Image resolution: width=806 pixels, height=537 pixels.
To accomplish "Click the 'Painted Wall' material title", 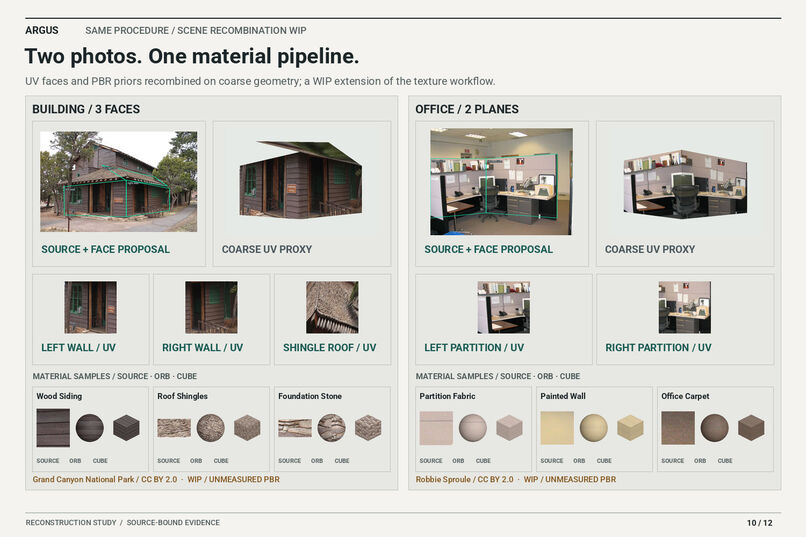I will coord(563,396).
